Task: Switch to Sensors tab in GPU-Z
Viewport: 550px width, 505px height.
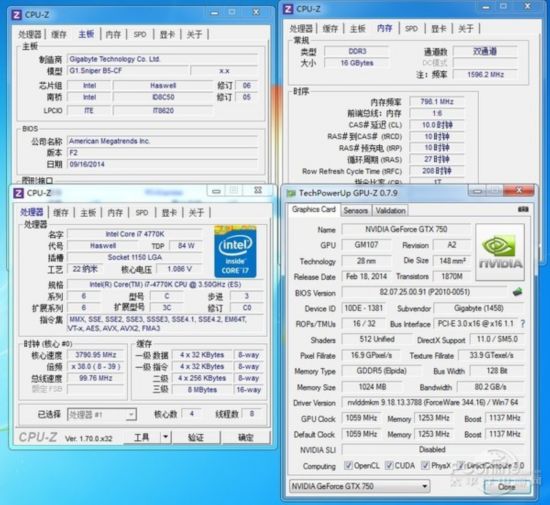Action: (x=355, y=210)
